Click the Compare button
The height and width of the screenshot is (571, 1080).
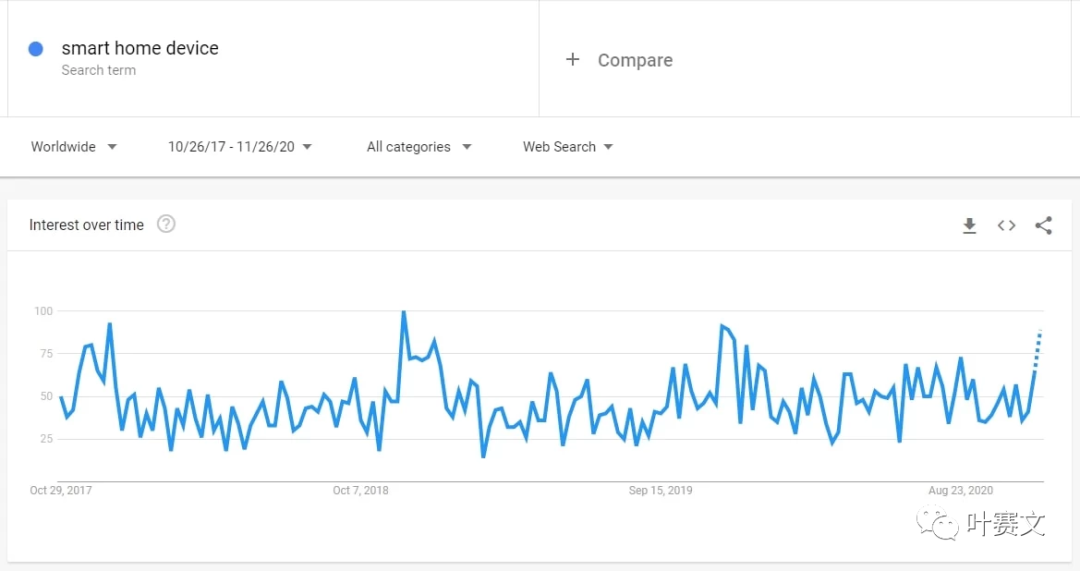[x=634, y=60]
